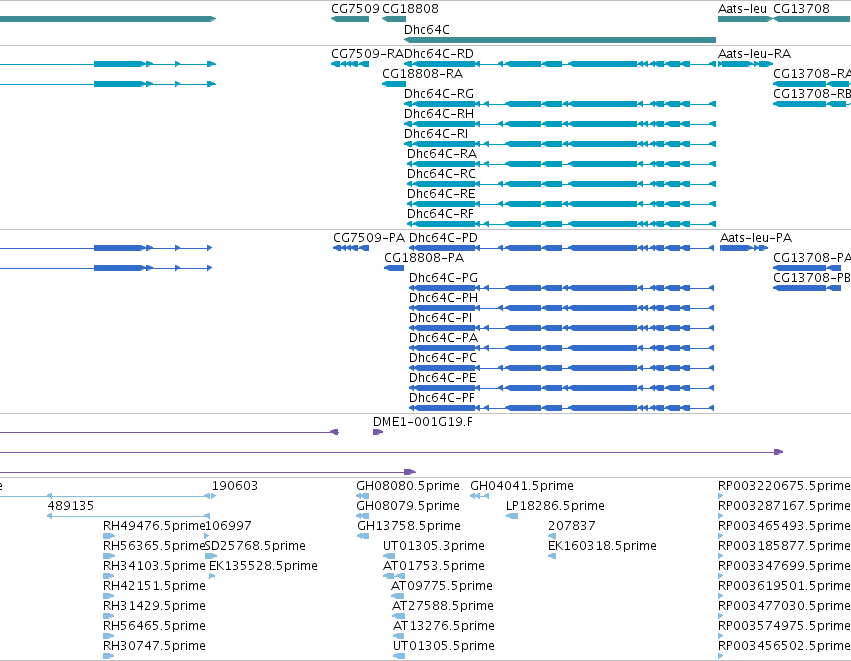The height and width of the screenshot is (661, 851).
Task: Select transcript Dhc64C-RA label
Action: point(442,154)
